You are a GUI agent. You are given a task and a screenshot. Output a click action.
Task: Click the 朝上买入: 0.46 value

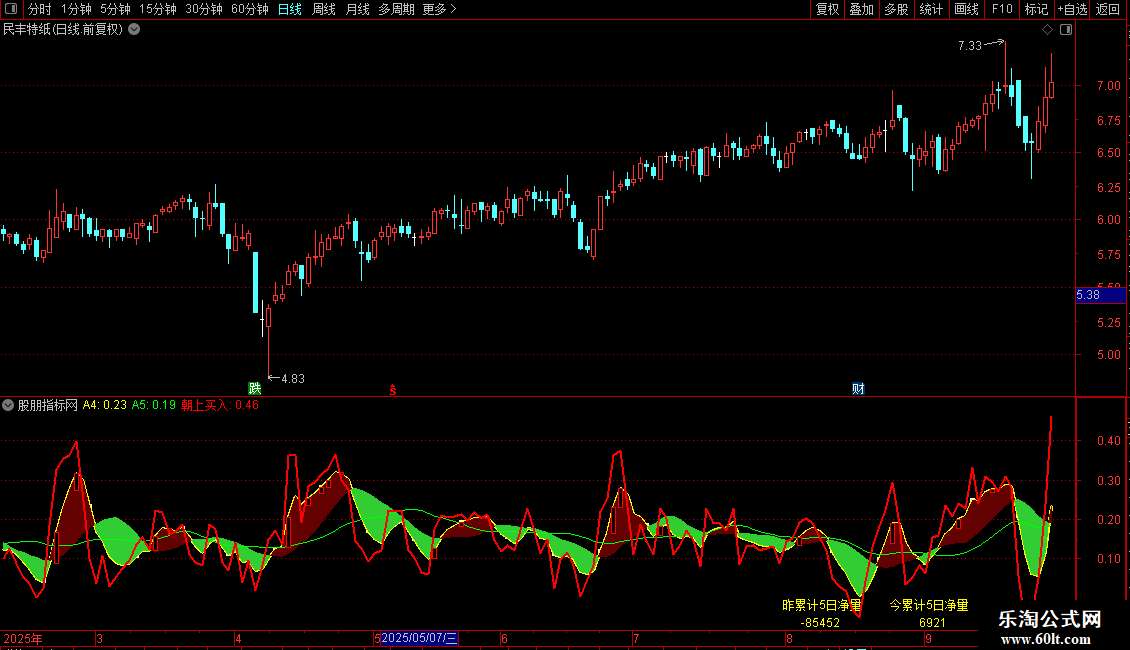(220, 405)
